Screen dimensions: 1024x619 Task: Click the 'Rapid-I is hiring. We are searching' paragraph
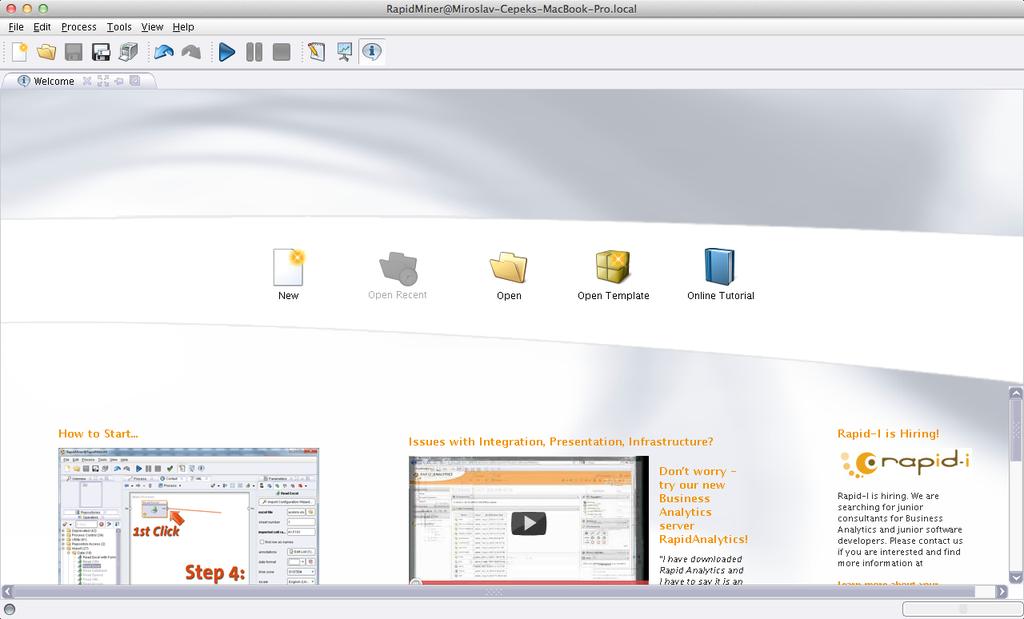900,530
